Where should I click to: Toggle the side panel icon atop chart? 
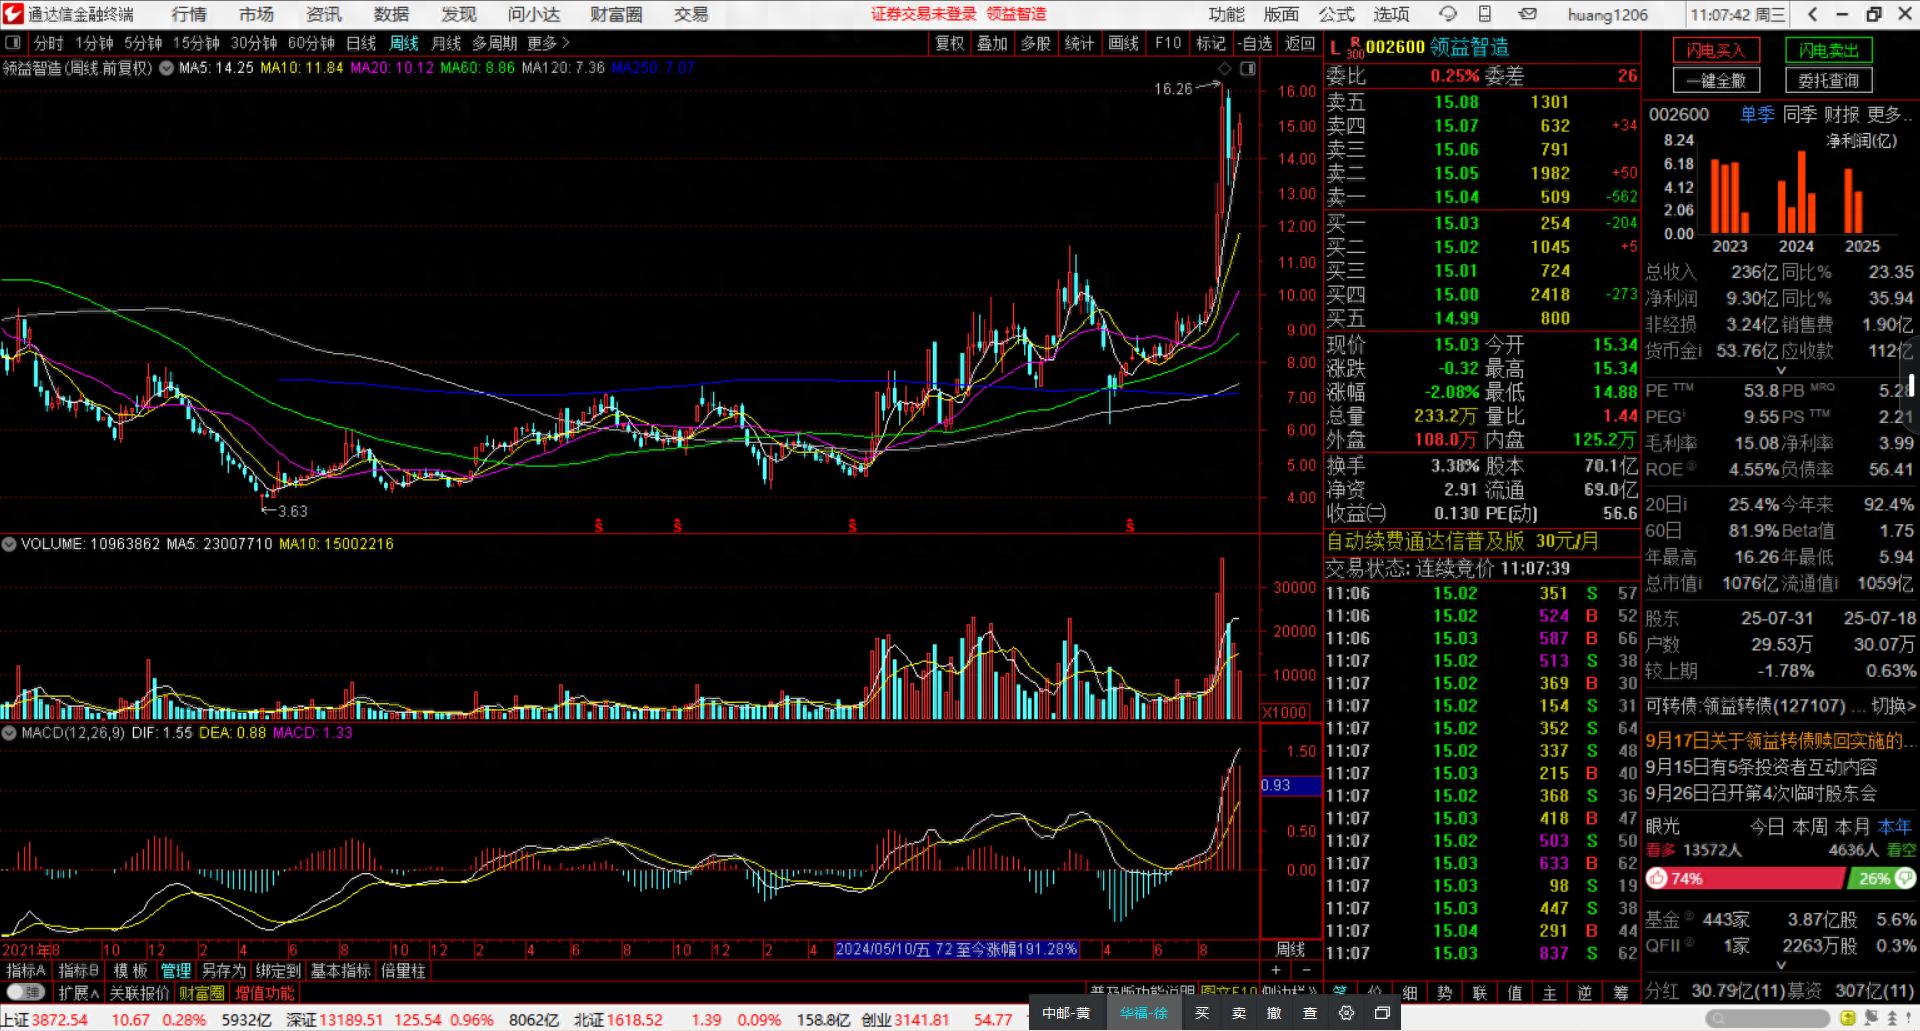(x=1247, y=69)
